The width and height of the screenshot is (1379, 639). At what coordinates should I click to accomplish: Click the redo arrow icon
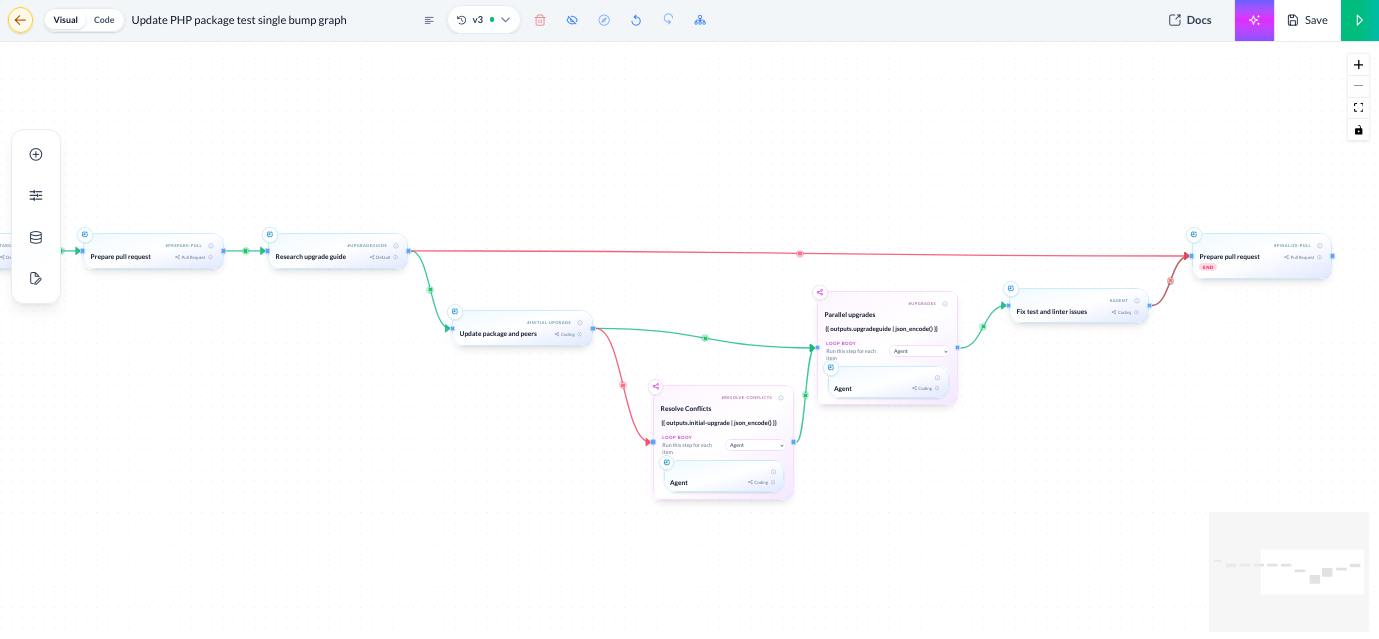pos(668,20)
